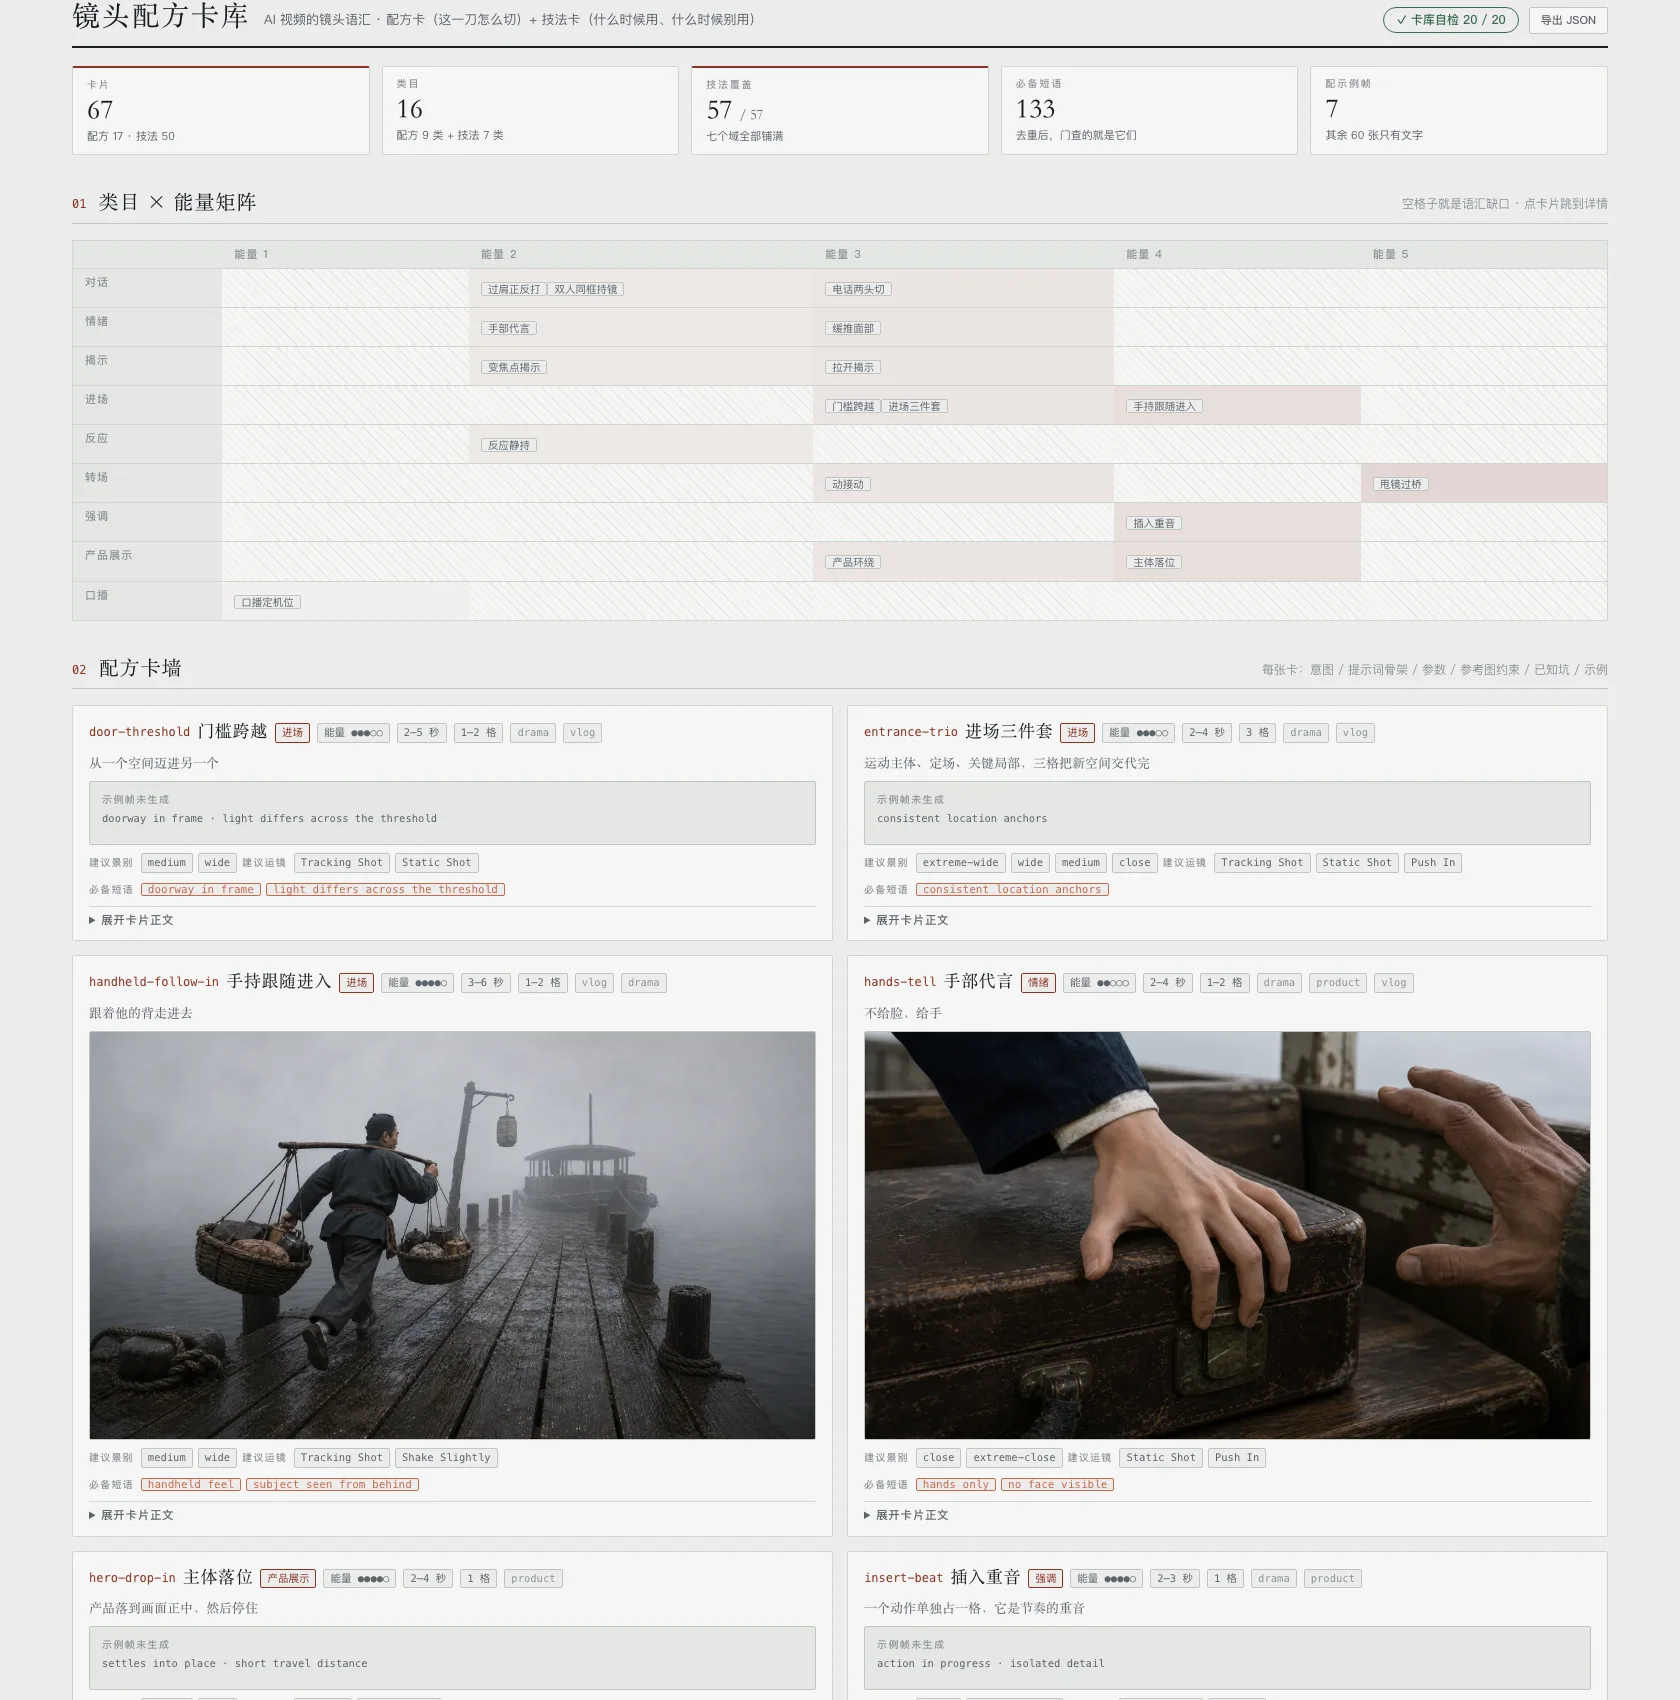Open the 变焦点揭示 matrix chip
1680x1700 pixels.
[x=514, y=367]
